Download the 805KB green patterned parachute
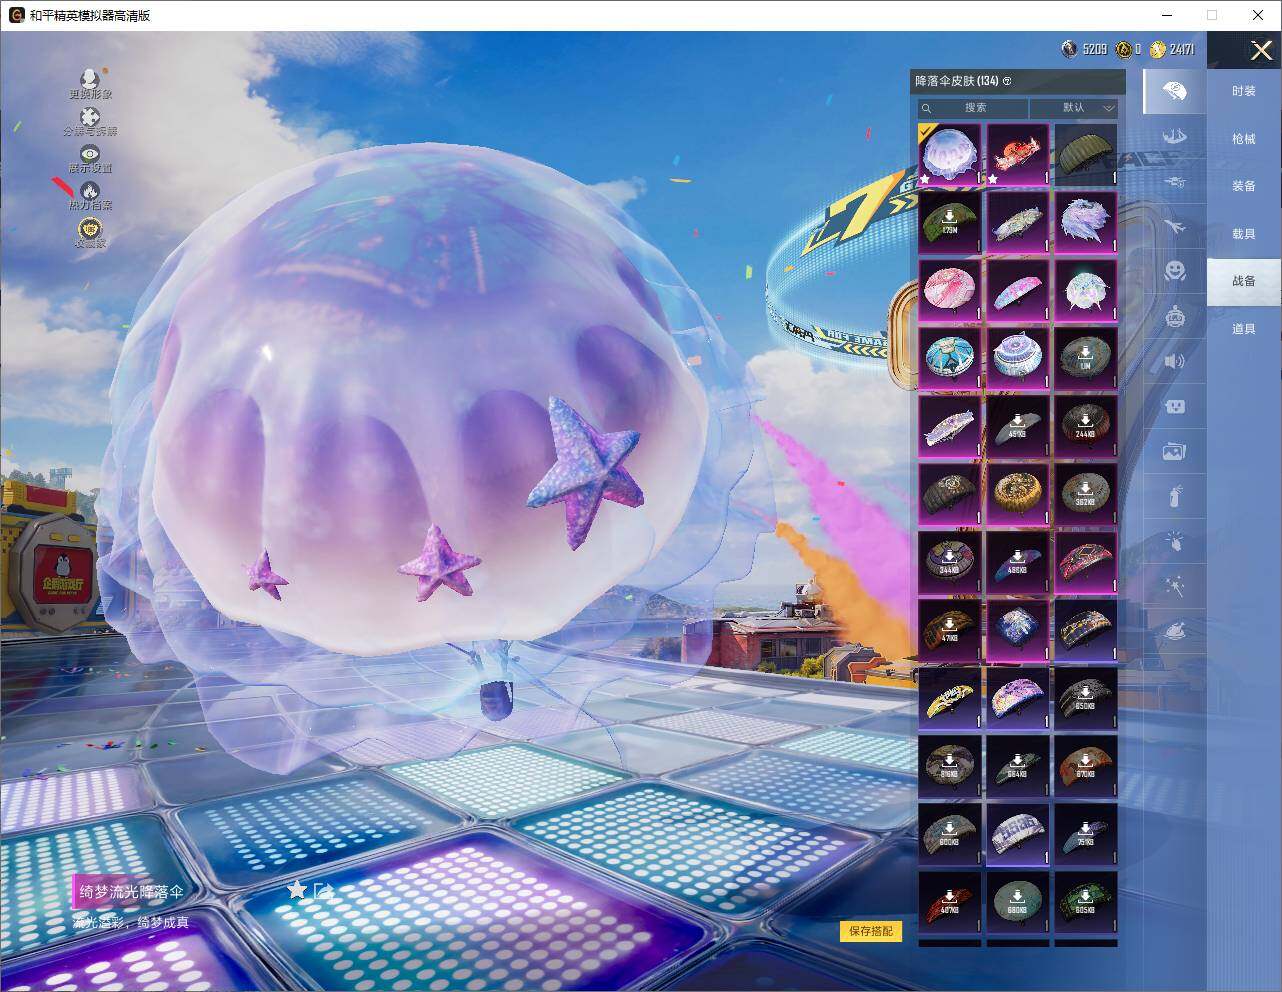This screenshot has width=1282, height=992. pos(1086,902)
